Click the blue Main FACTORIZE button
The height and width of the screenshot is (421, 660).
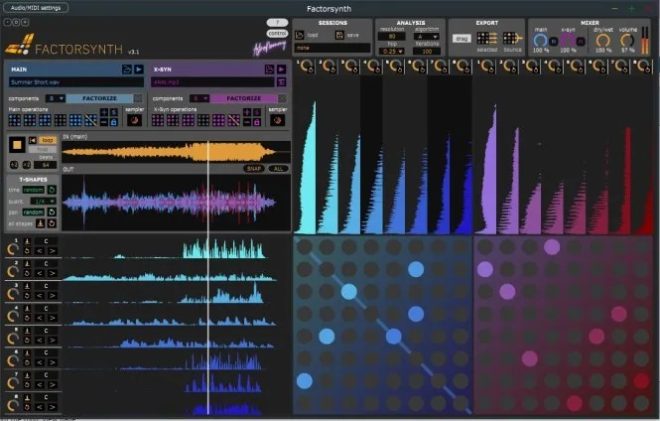(x=99, y=98)
